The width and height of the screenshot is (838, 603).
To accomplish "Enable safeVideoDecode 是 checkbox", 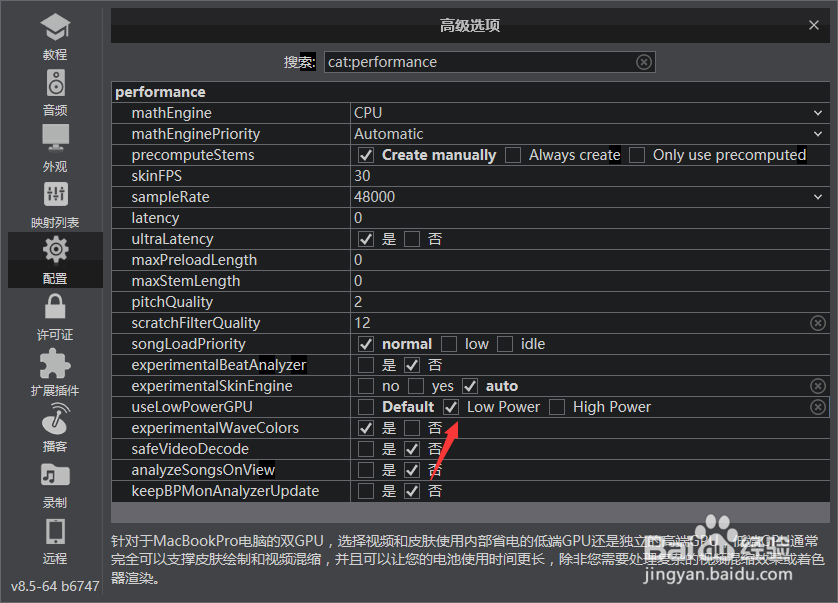I will coord(366,449).
